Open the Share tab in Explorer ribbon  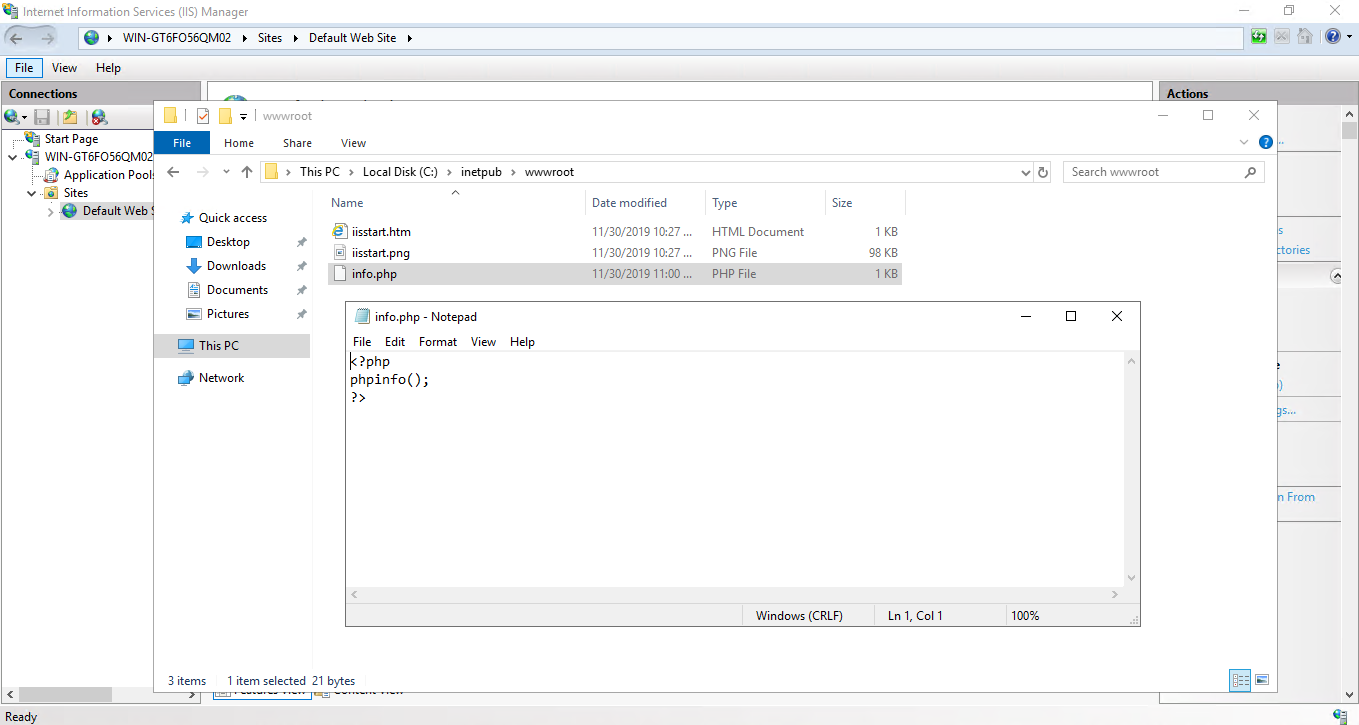pos(297,143)
